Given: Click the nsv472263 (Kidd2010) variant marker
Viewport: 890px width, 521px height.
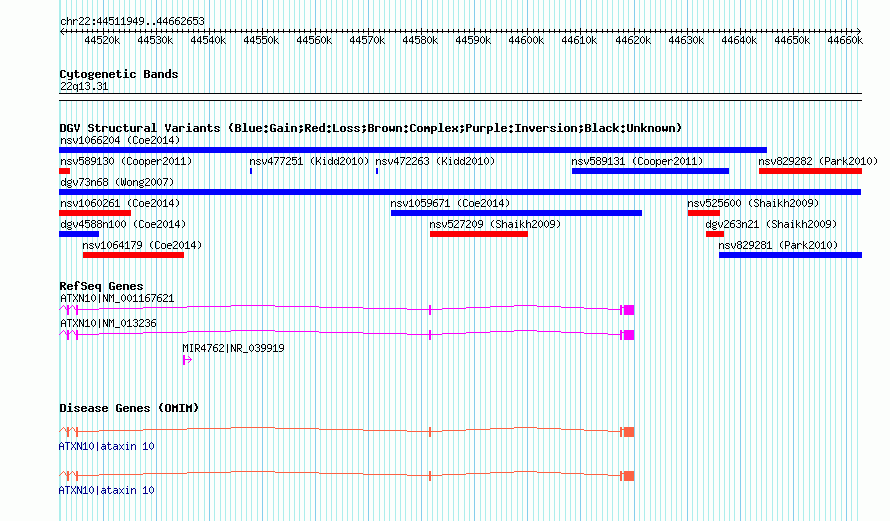Looking at the screenshot, I should pos(377,171).
